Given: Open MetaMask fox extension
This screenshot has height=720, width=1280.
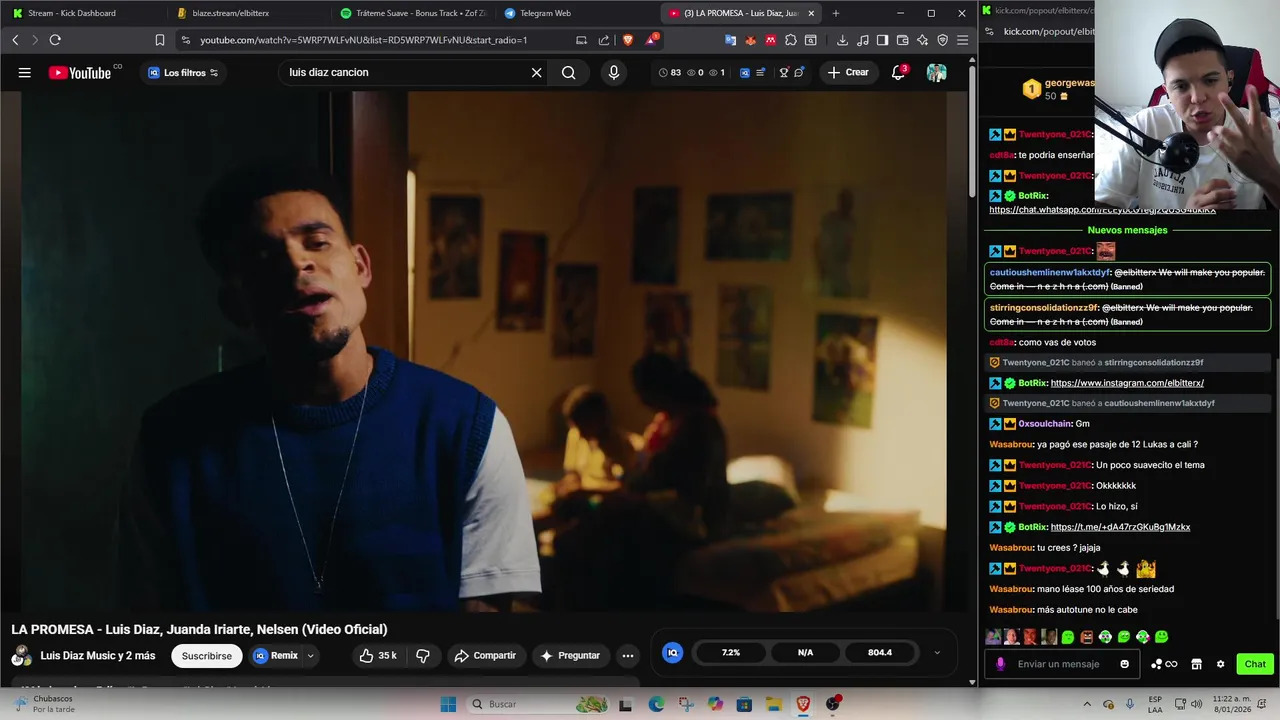Looking at the screenshot, I should coord(750,40).
